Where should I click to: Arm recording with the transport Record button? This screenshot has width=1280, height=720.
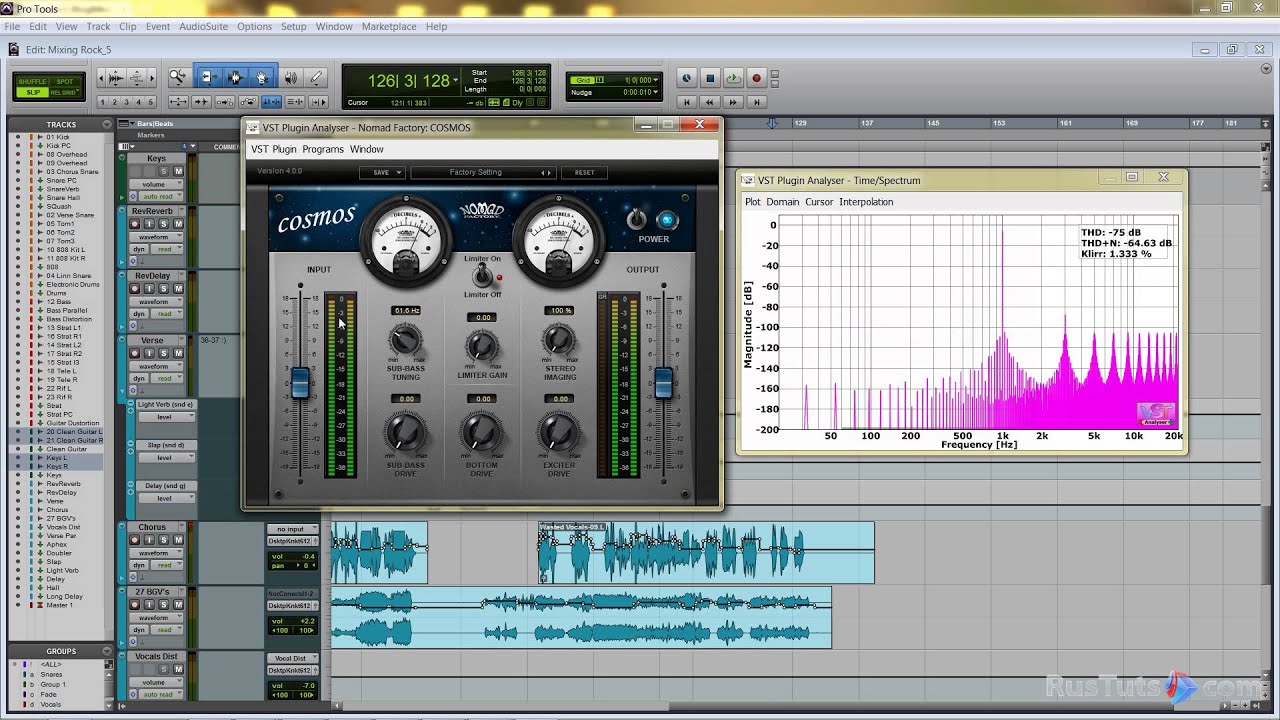click(x=757, y=78)
